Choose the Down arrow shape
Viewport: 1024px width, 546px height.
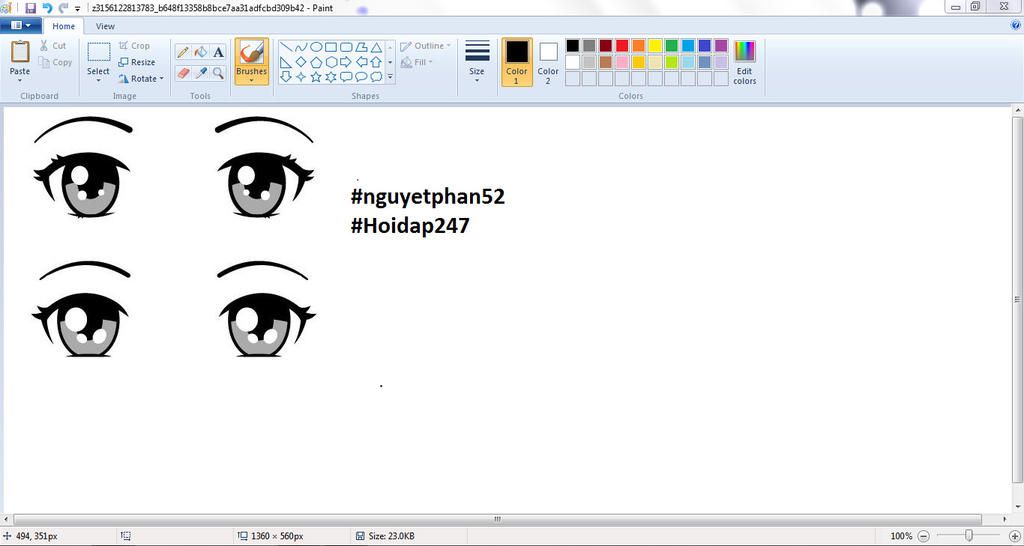[286, 76]
